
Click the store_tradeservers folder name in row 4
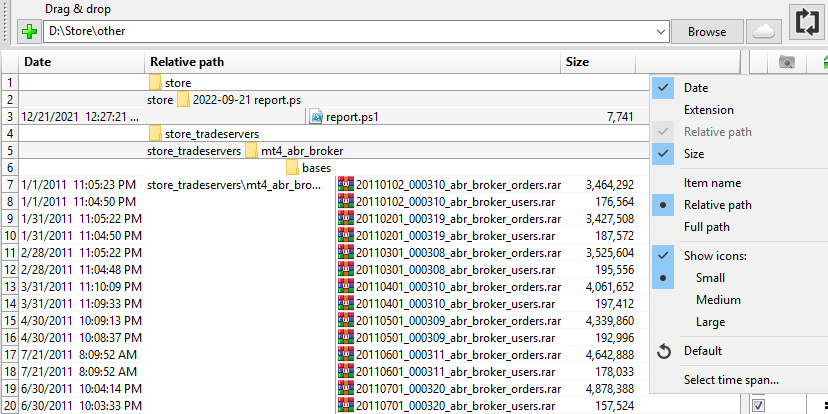click(x=212, y=134)
